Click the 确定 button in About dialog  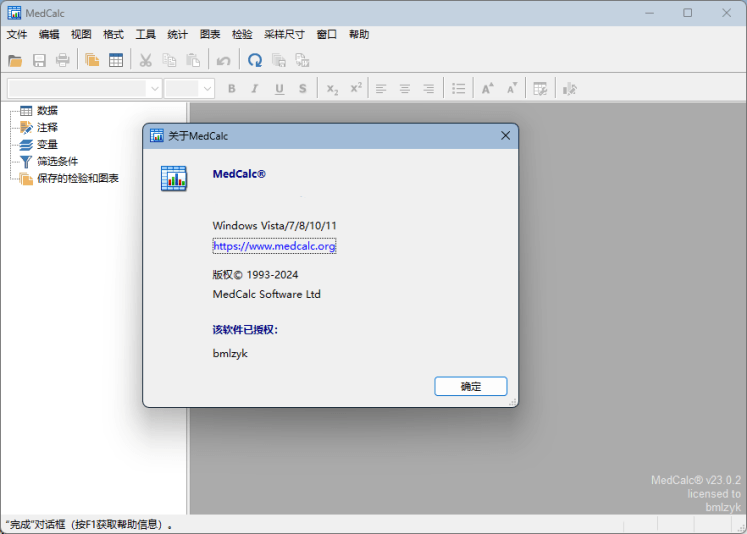click(x=471, y=386)
